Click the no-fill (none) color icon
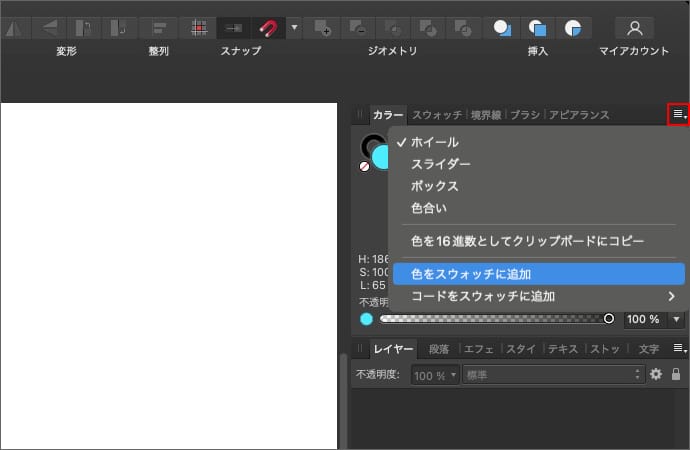This screenshot has height=450, width=690. point(364,167)
